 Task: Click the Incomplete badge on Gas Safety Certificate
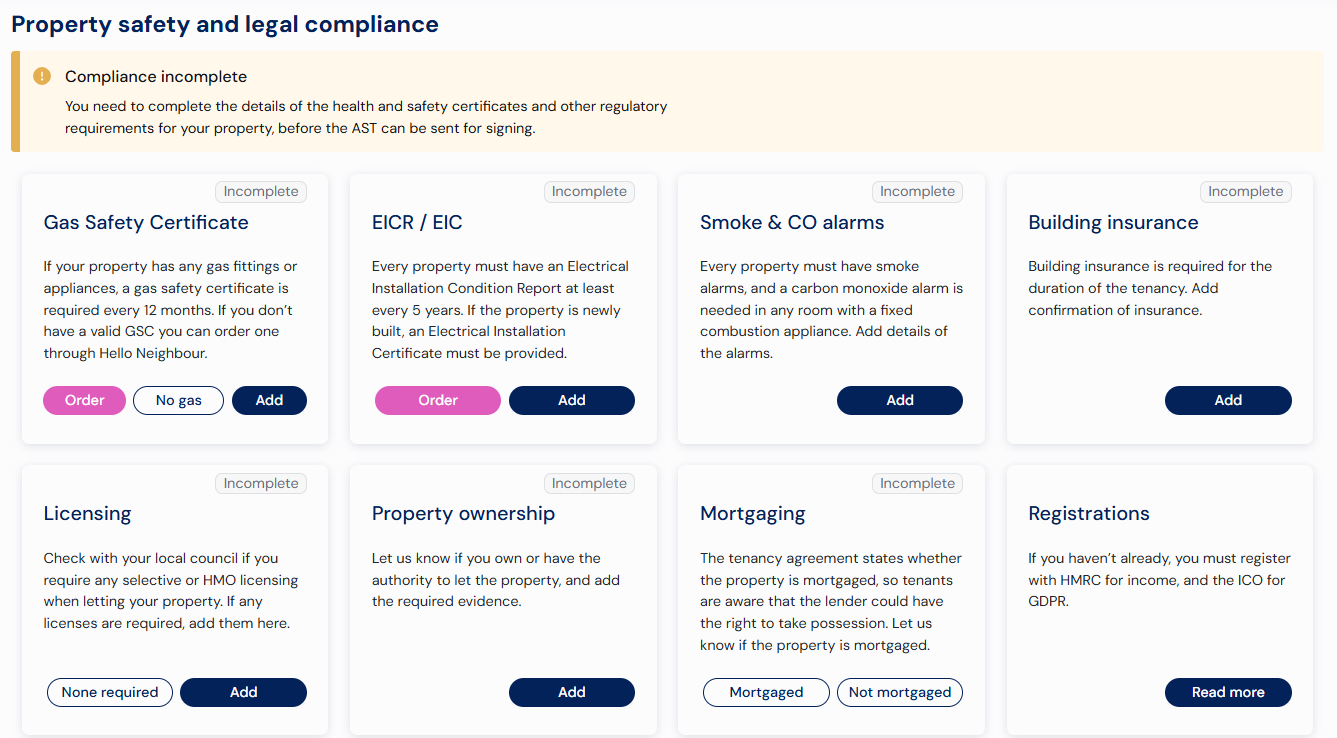coord(260,191)
